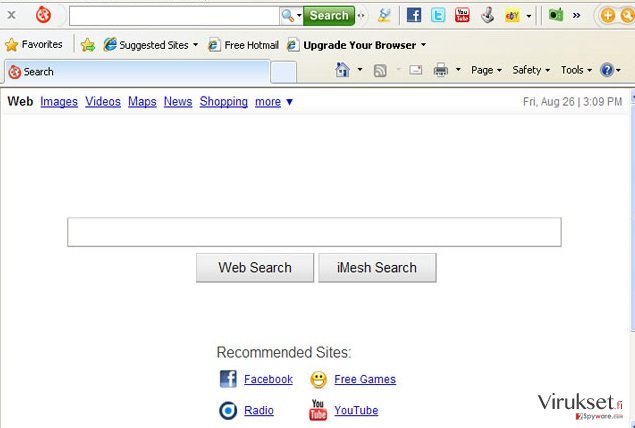Click the green radio toolbar icon
Screen dimensions: 635x428
[x=556, y=15]
